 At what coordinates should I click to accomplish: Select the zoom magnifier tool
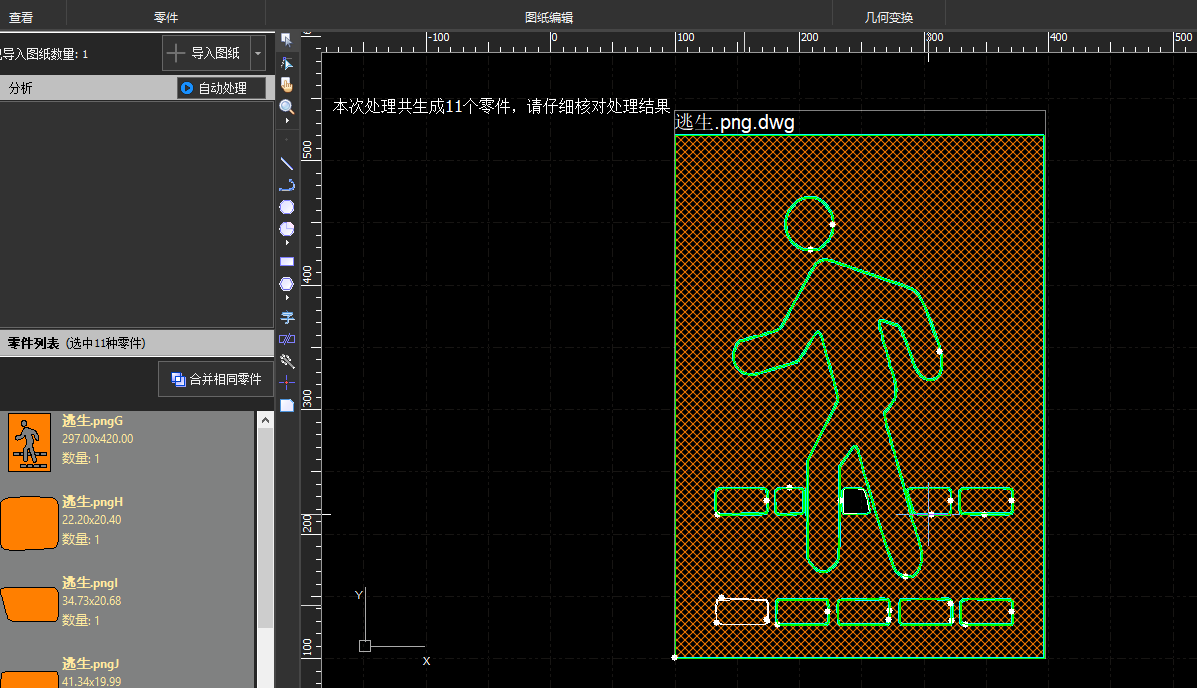point(286,107)
